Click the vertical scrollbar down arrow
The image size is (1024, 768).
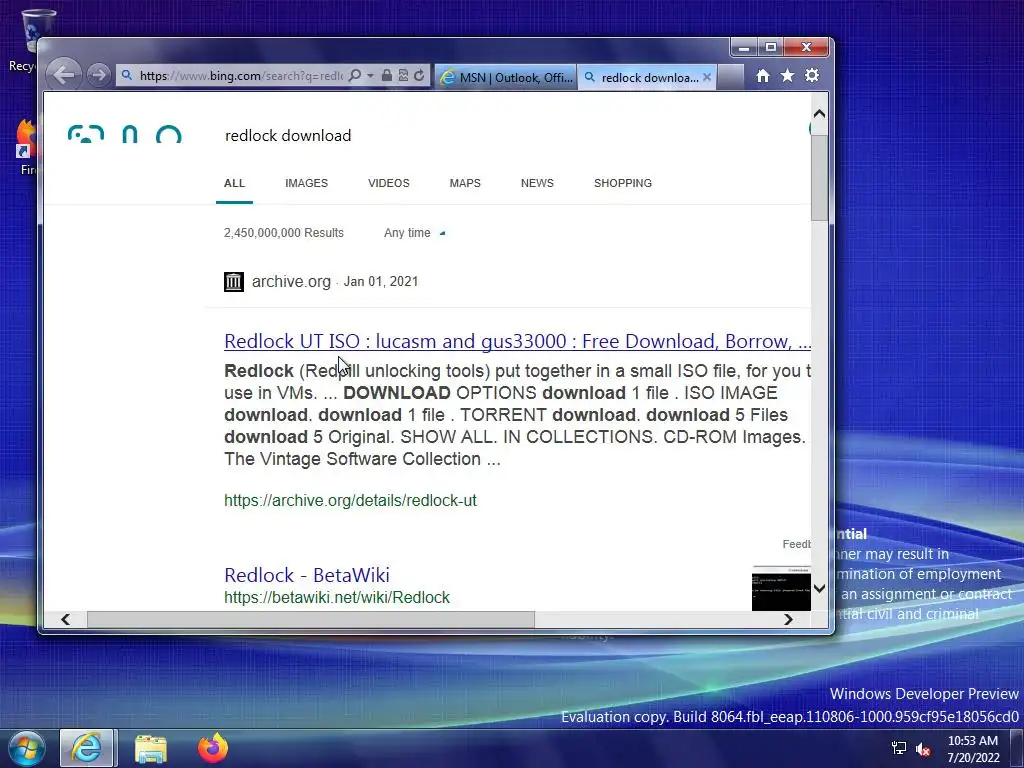pyautogui.click(x=819, y=588)
